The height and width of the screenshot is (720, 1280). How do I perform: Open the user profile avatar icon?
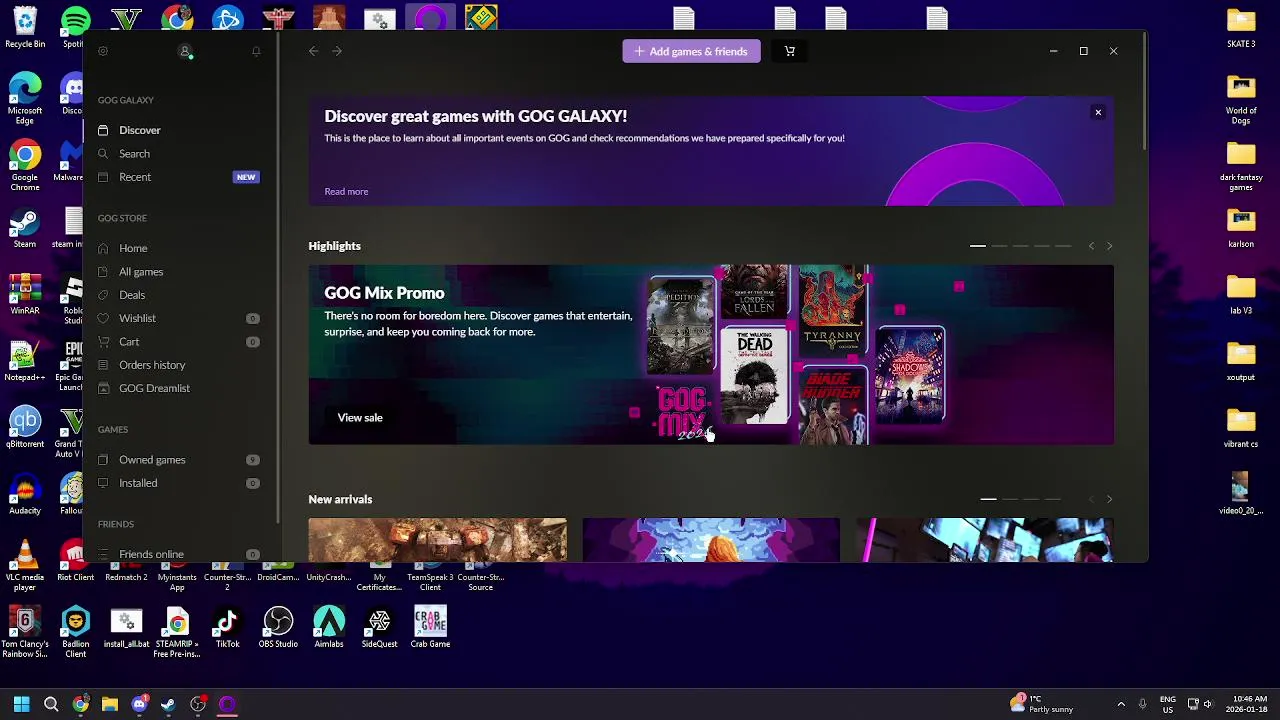pyautogui.click(x=185, y=51)
